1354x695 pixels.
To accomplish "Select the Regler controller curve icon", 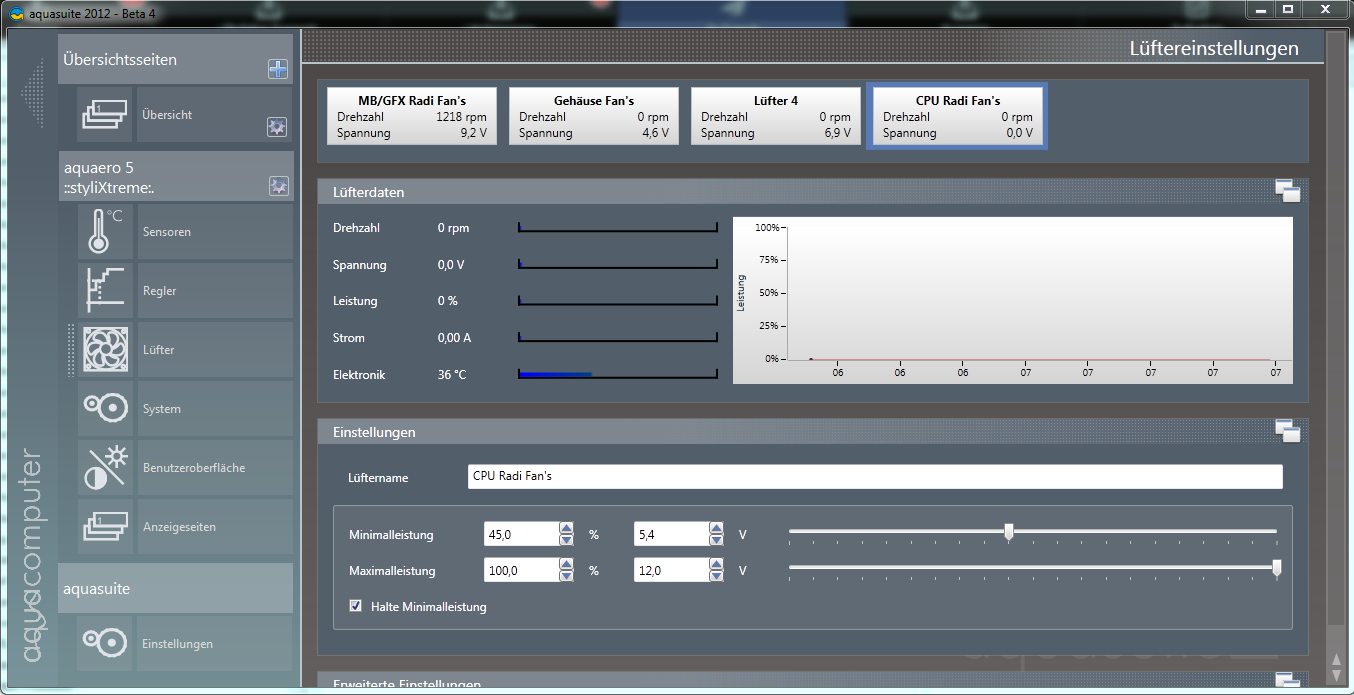I will tap(105, 291).
